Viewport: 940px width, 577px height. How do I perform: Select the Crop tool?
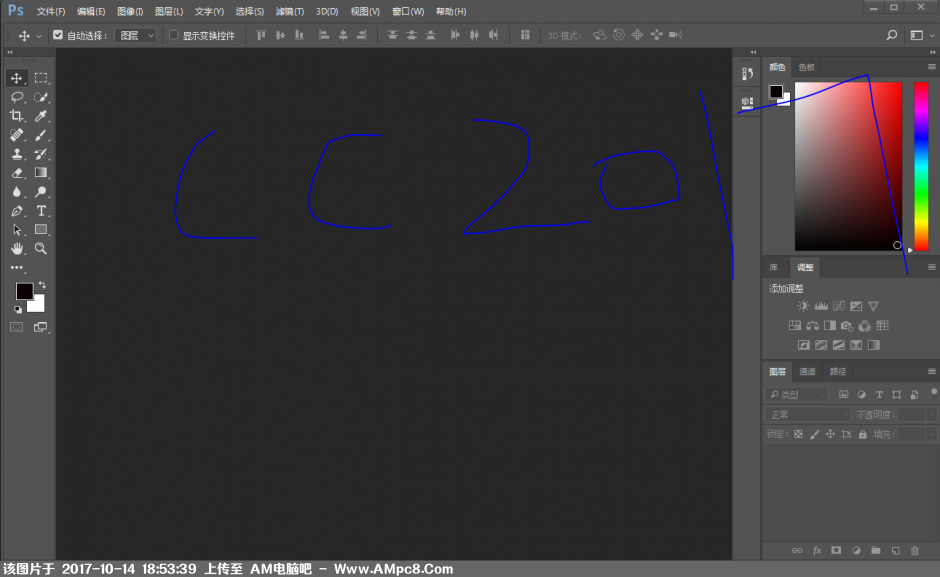(16, 116)
